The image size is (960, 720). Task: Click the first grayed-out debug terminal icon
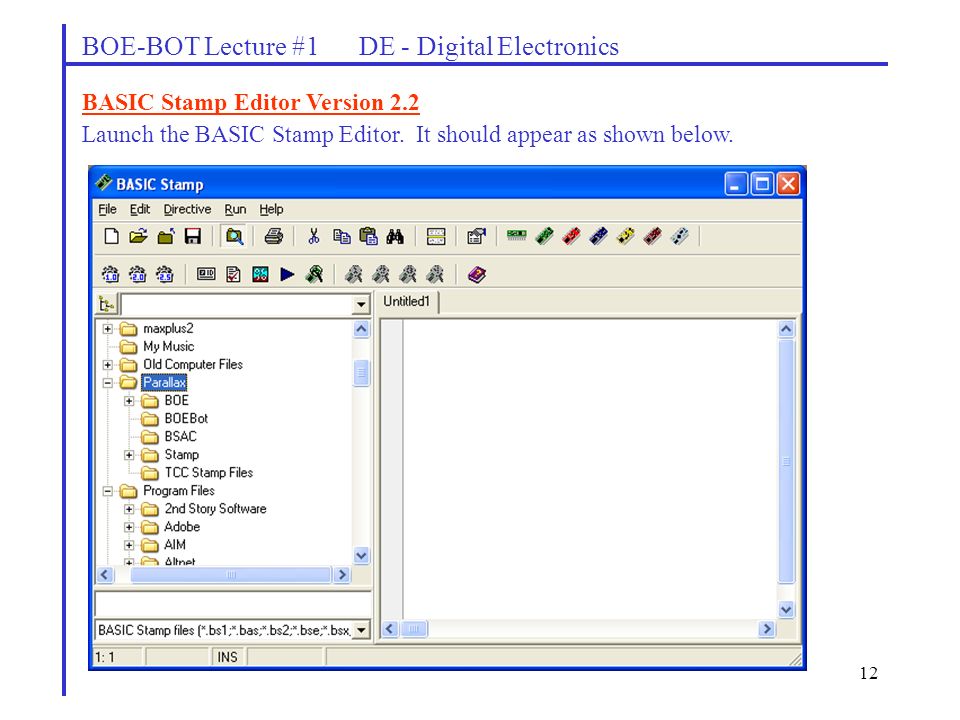click(x=354, y=274)
